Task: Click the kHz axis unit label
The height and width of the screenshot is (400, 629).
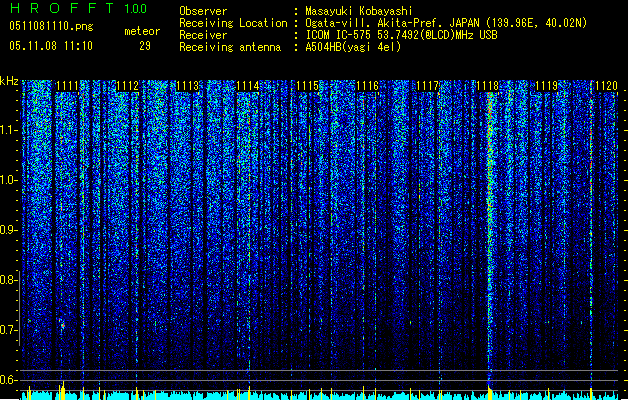Action: point(9,81)
